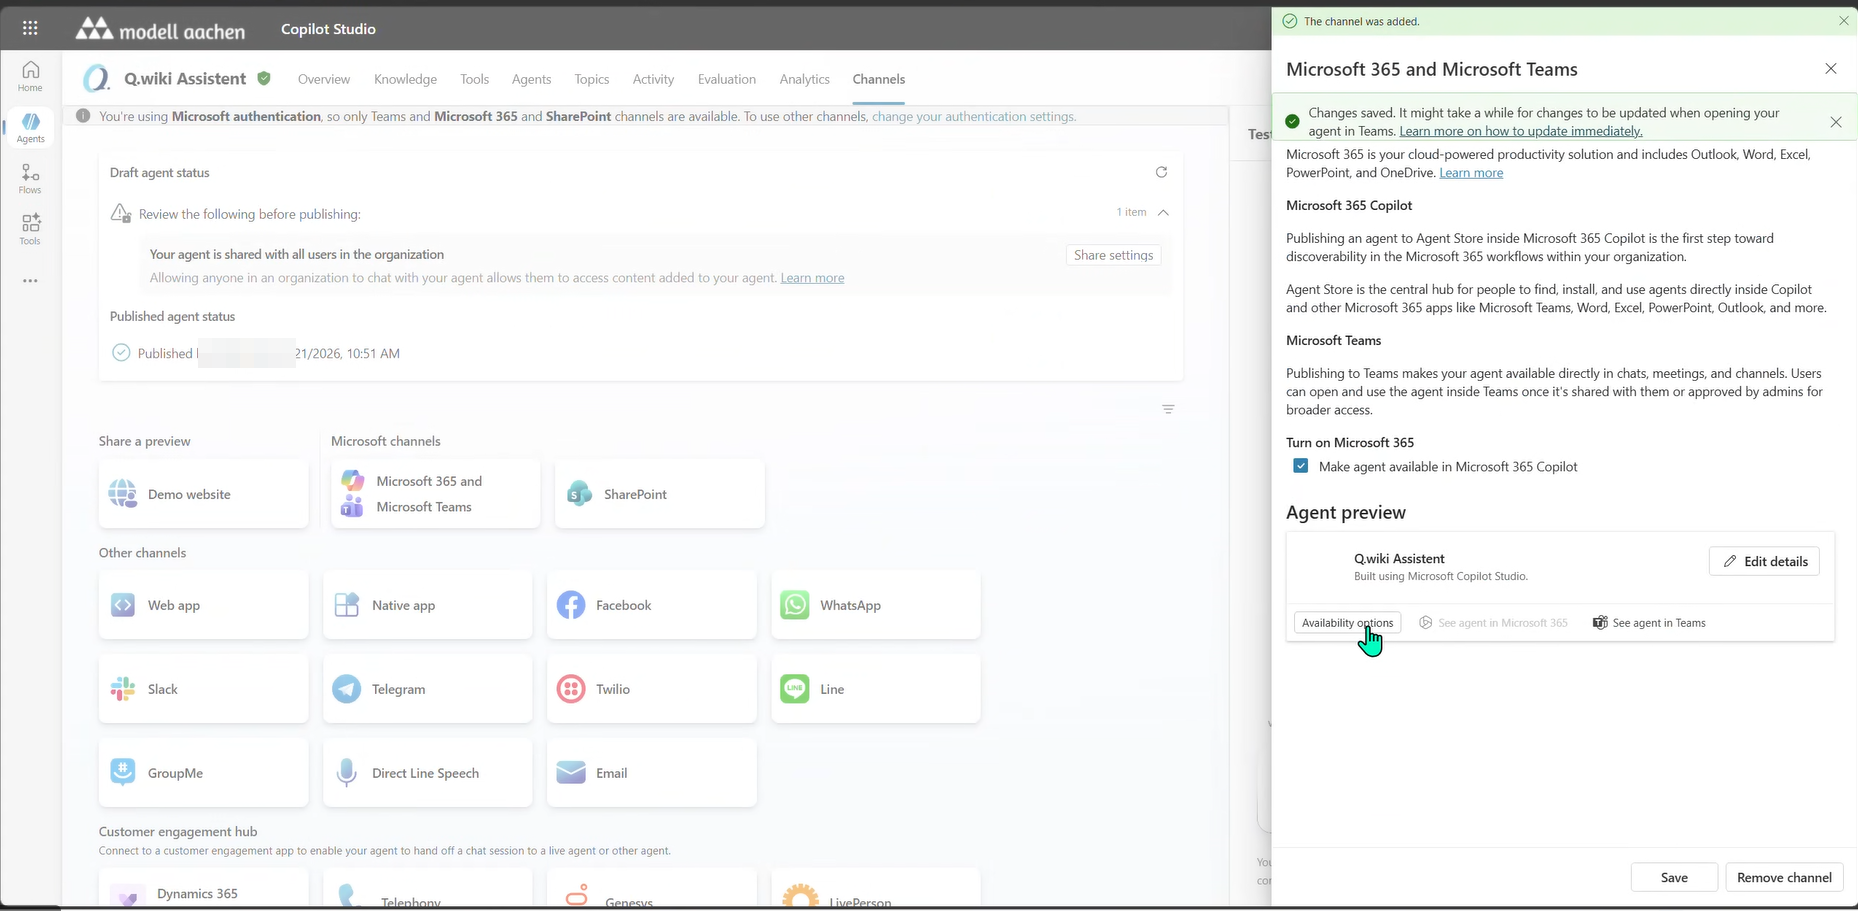Switch to the Evaluation tab
Screen dimensions: 1858x911
pos(727,79)
